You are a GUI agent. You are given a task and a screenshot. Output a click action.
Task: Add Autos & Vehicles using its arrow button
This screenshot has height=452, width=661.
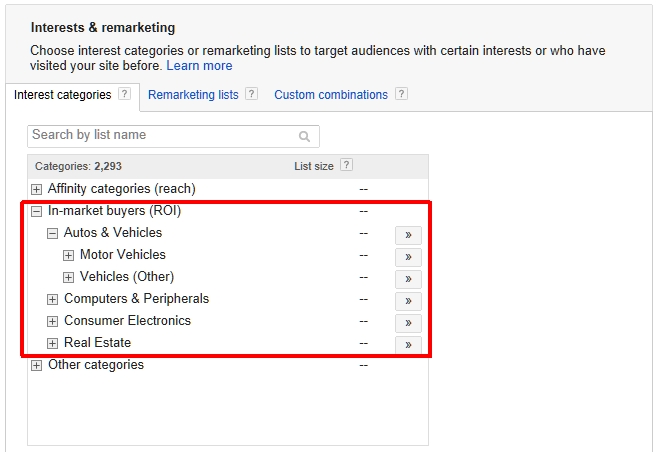click(407, 235)
